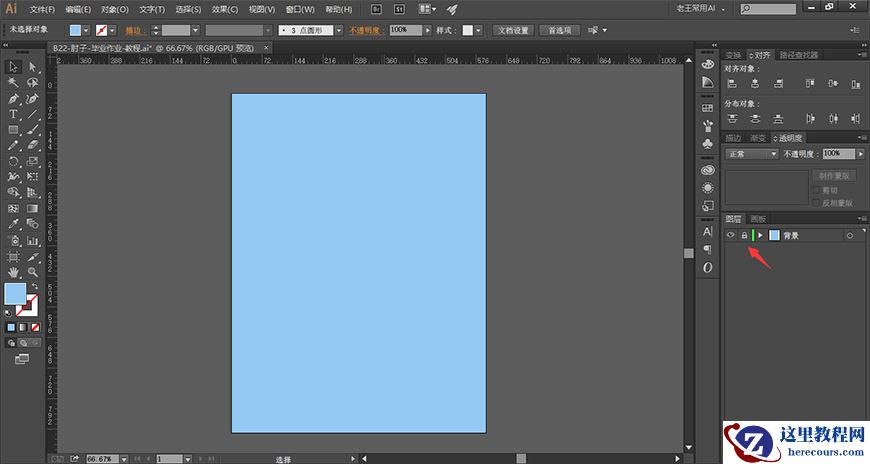Unlock the 背景 layer lock icon
The image size is (870, 464).
[x=743, y=235]
